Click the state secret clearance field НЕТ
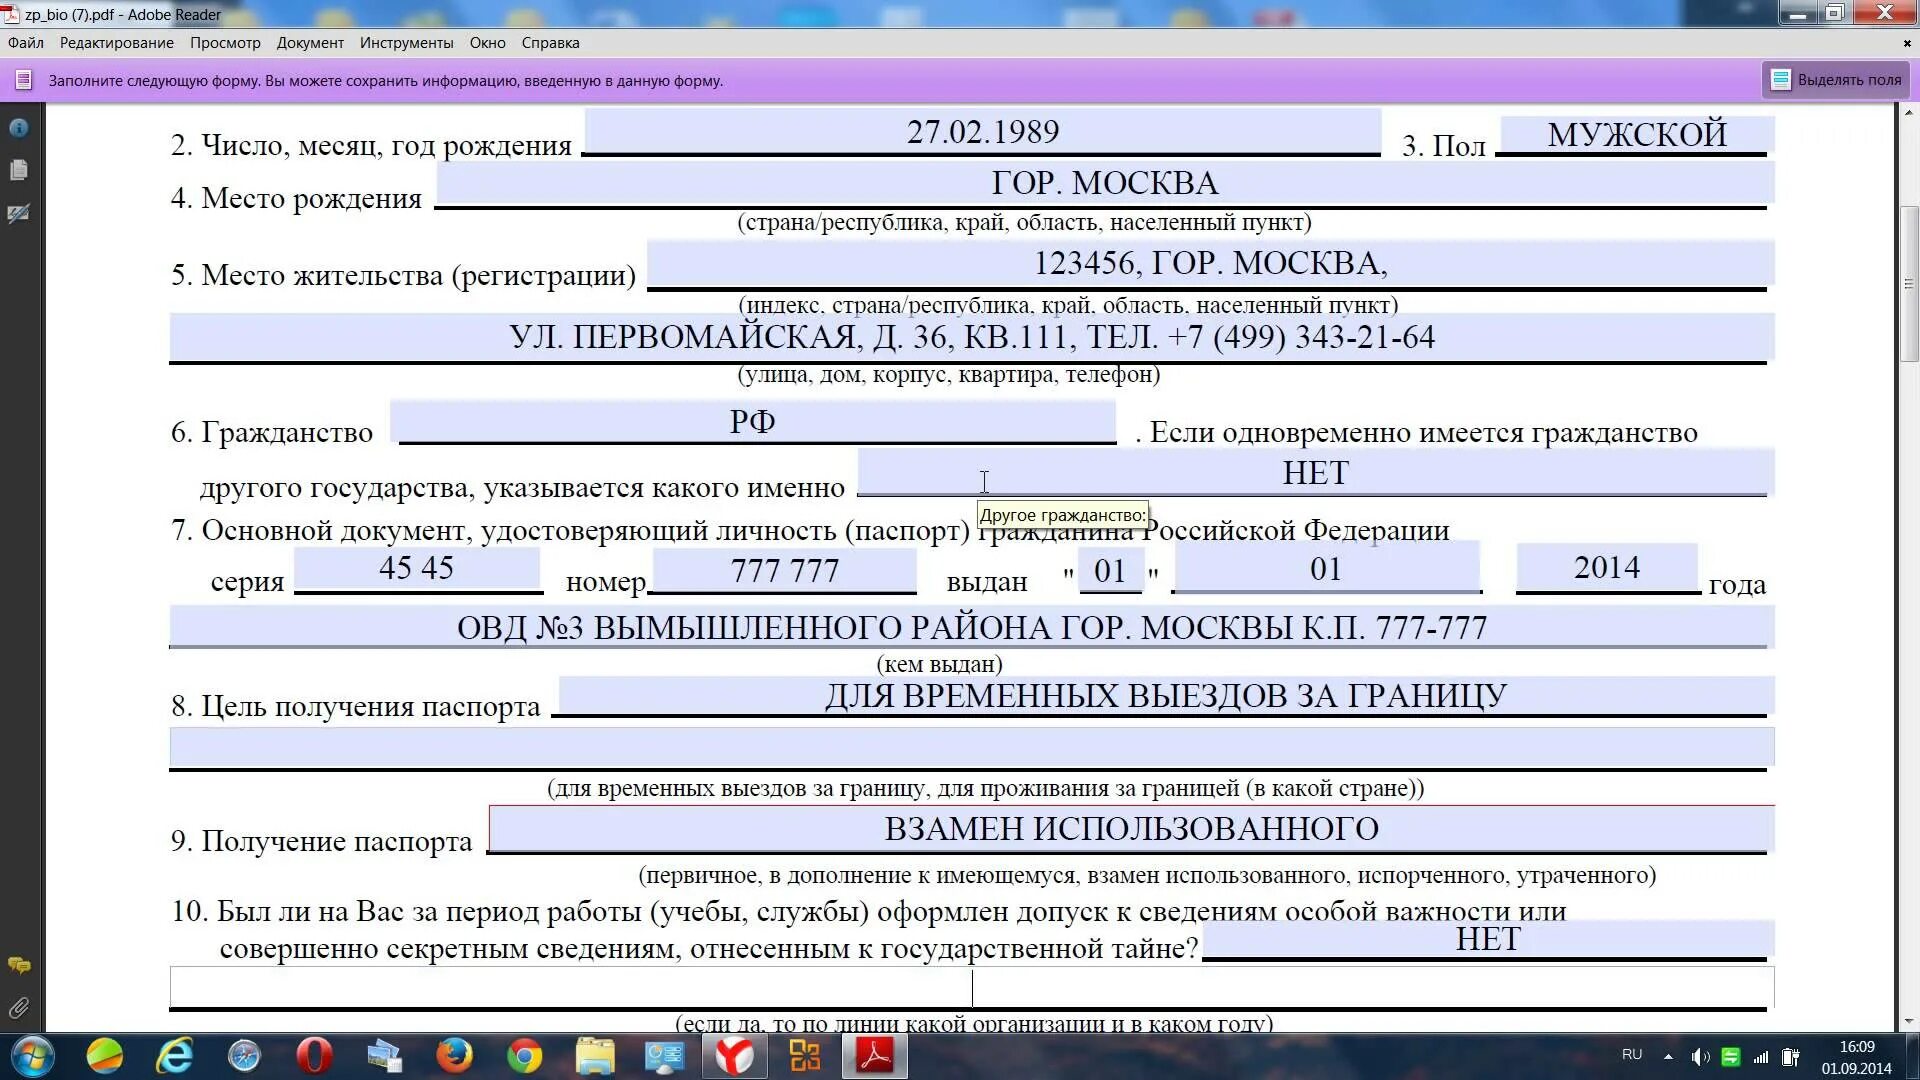 (1488, 940)
